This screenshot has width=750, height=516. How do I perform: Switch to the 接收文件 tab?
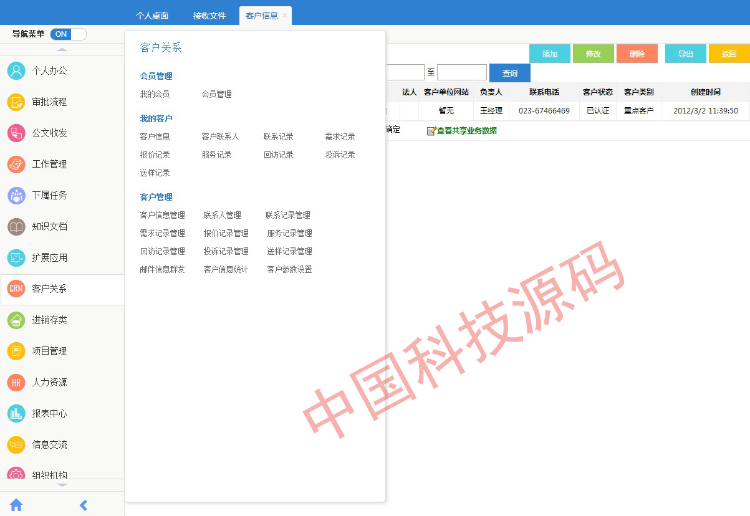(209, 16)
